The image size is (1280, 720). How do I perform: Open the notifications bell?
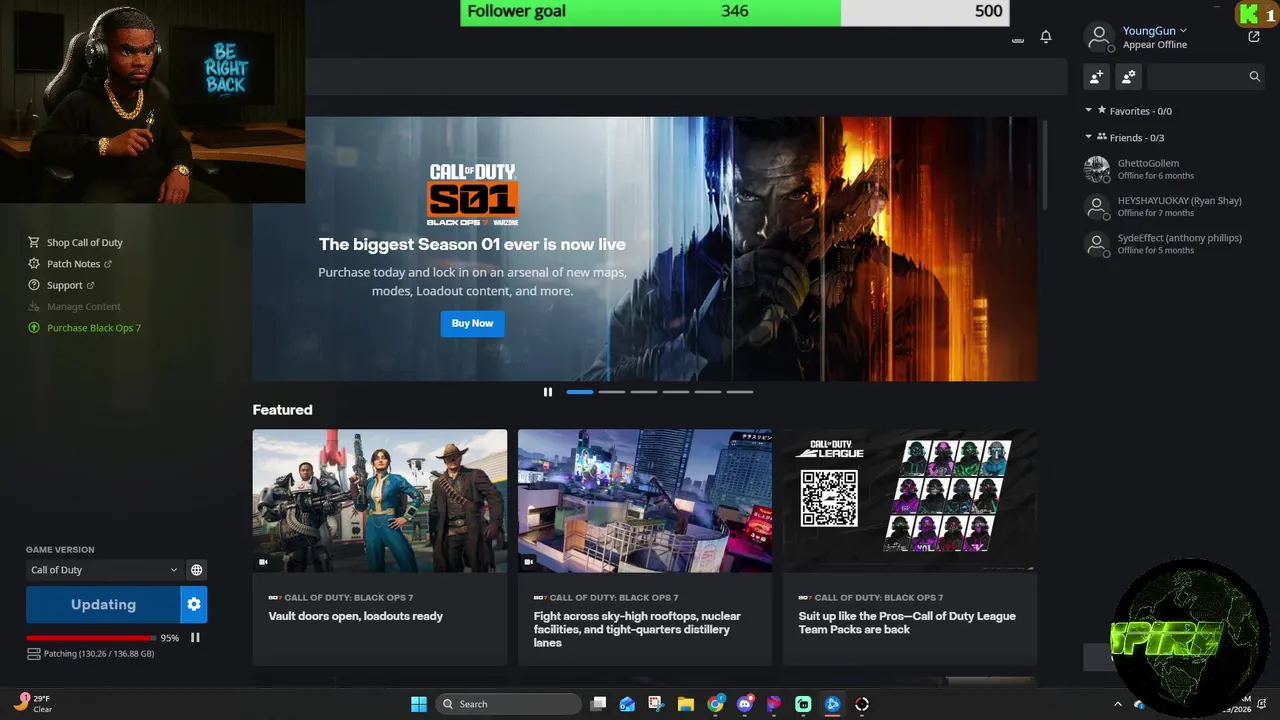1046,37
